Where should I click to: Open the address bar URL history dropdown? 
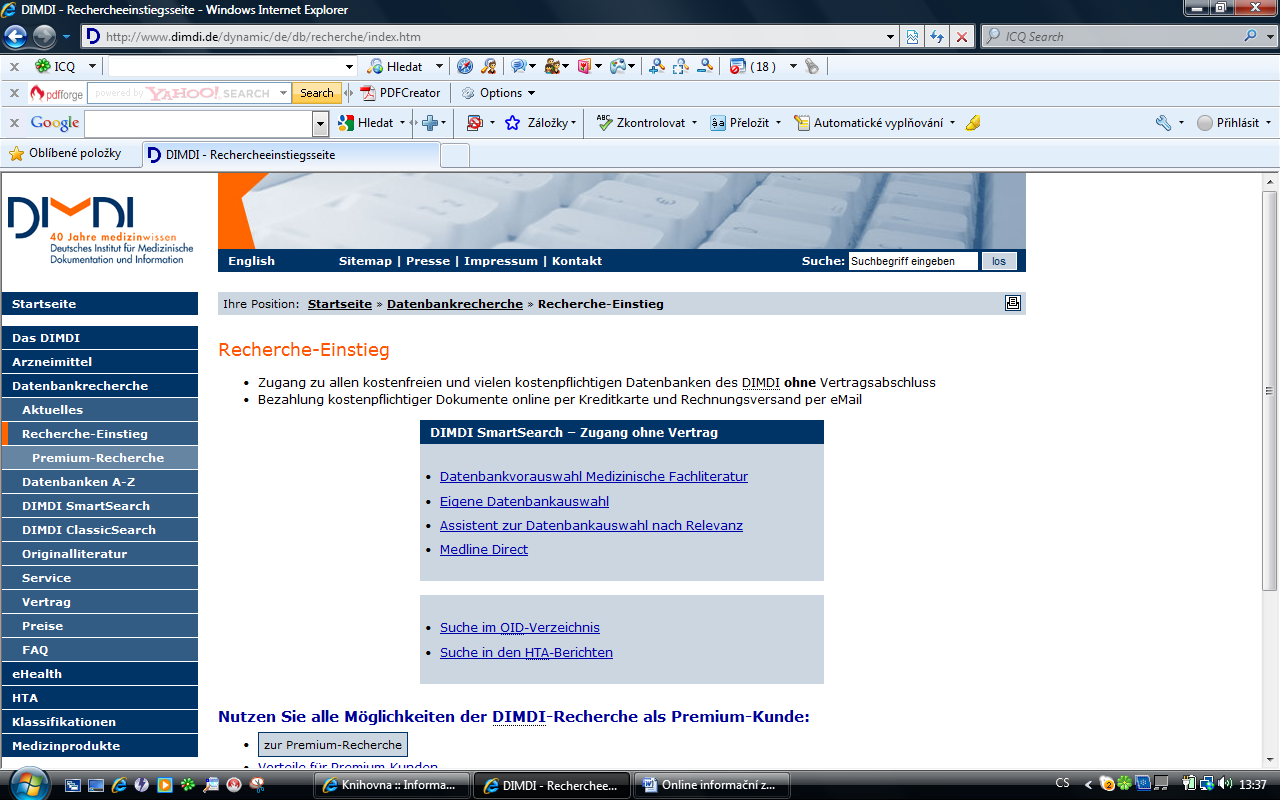tap(891, 37)
